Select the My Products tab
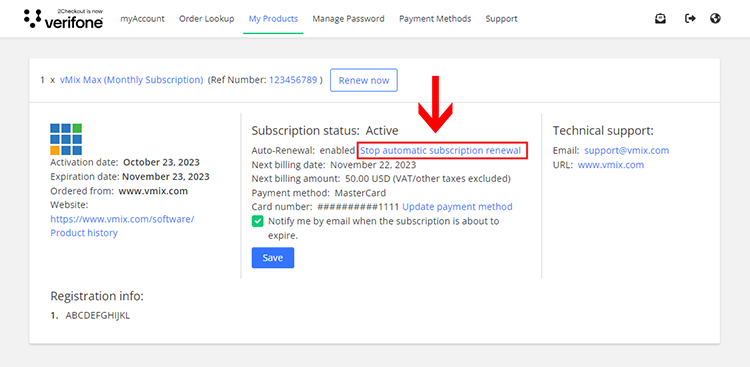750x367 pixels. pyautogui.click(x=273, y=19)
